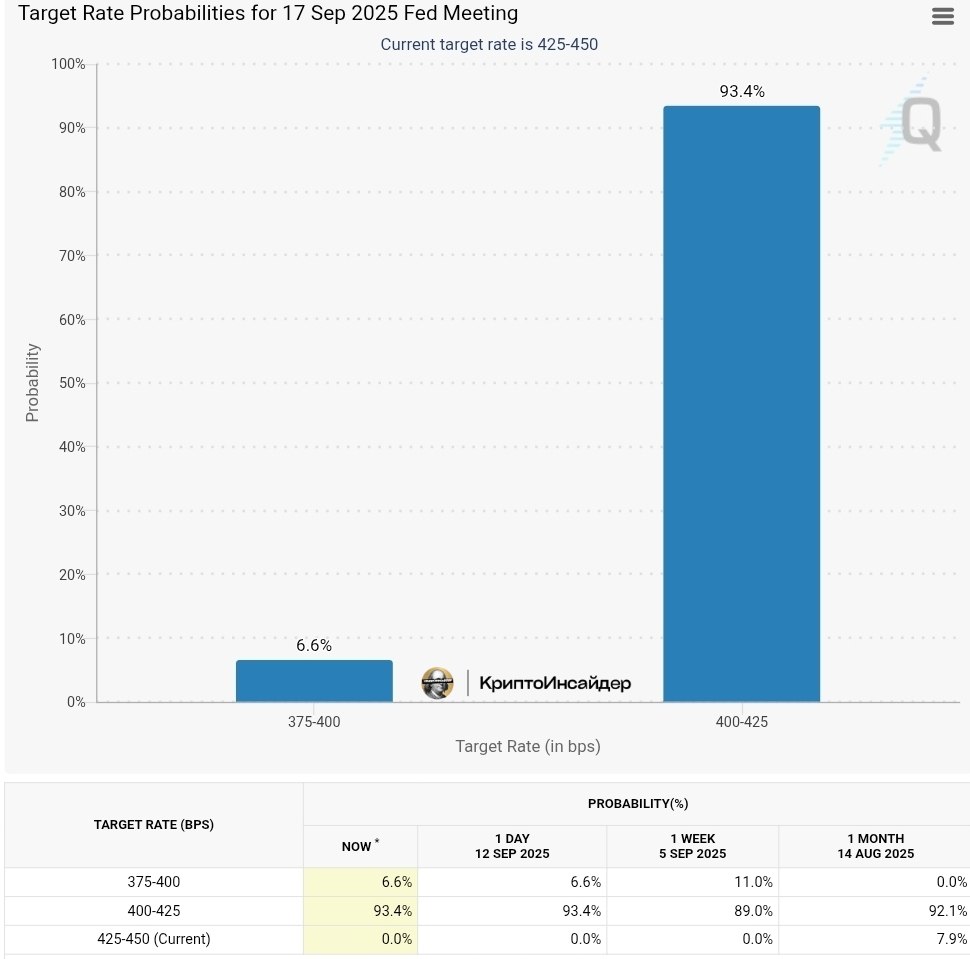Open the chart hamburger menu icon
This screenshot has width=970, height=959.
point(943,16)
